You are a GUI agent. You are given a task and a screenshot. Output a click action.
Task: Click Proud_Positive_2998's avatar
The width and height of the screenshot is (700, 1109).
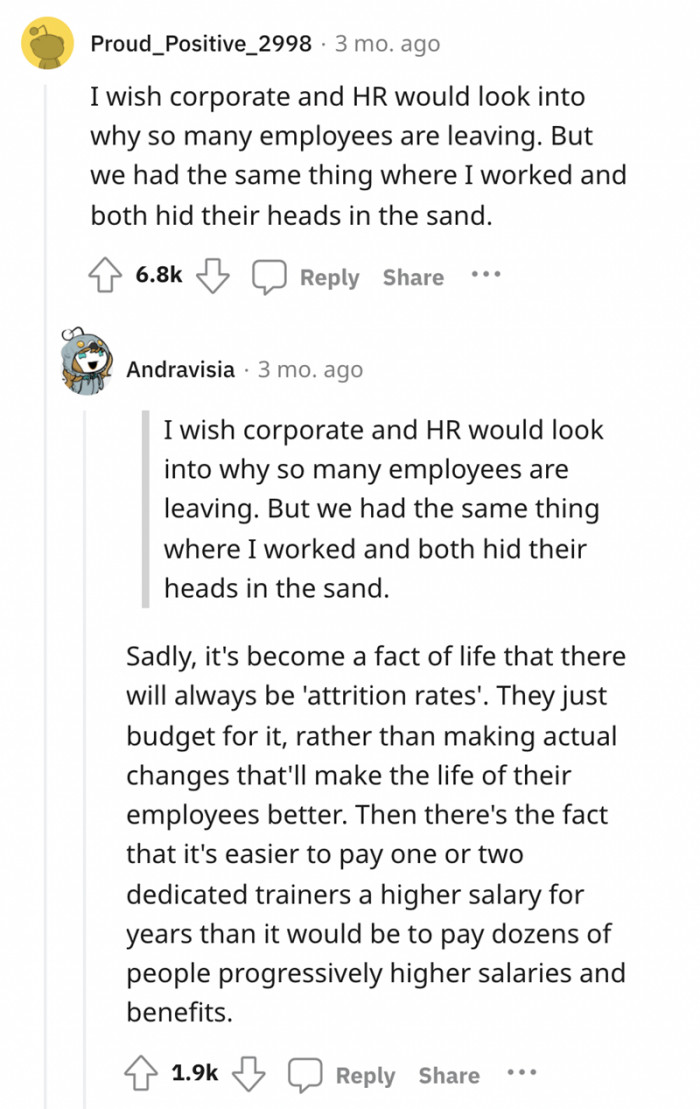44,43
